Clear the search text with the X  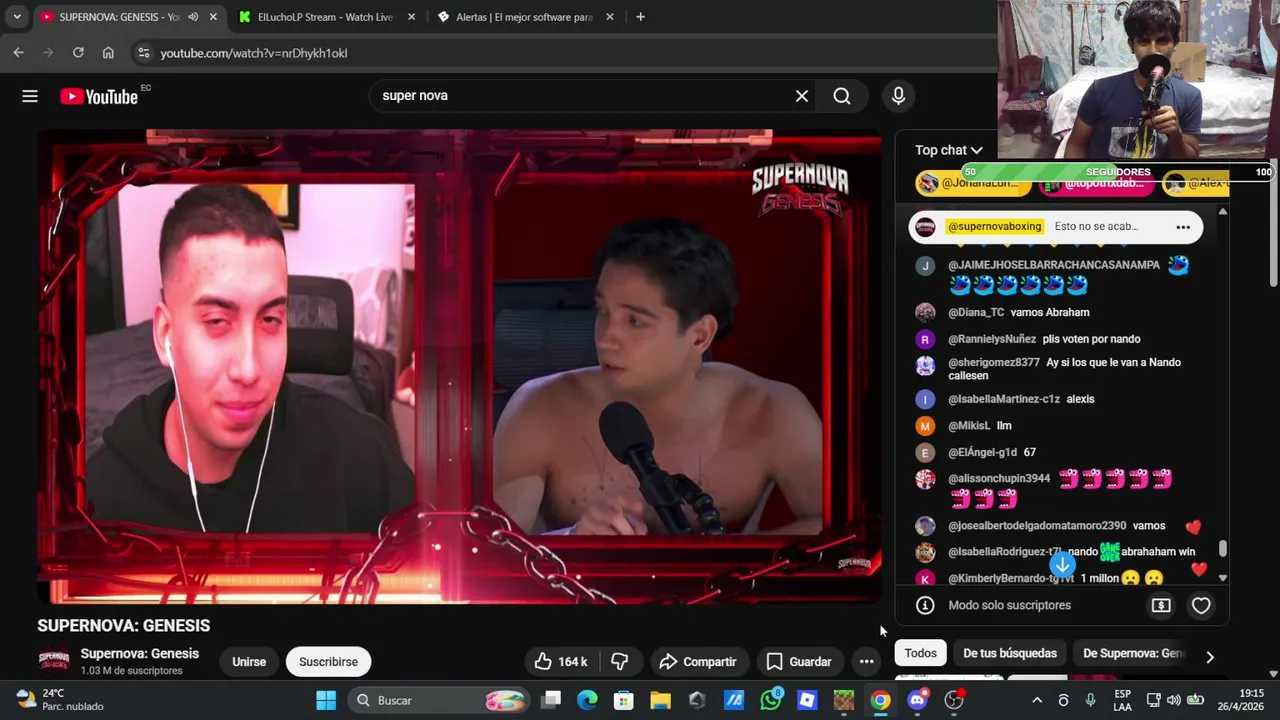(801, 96)
